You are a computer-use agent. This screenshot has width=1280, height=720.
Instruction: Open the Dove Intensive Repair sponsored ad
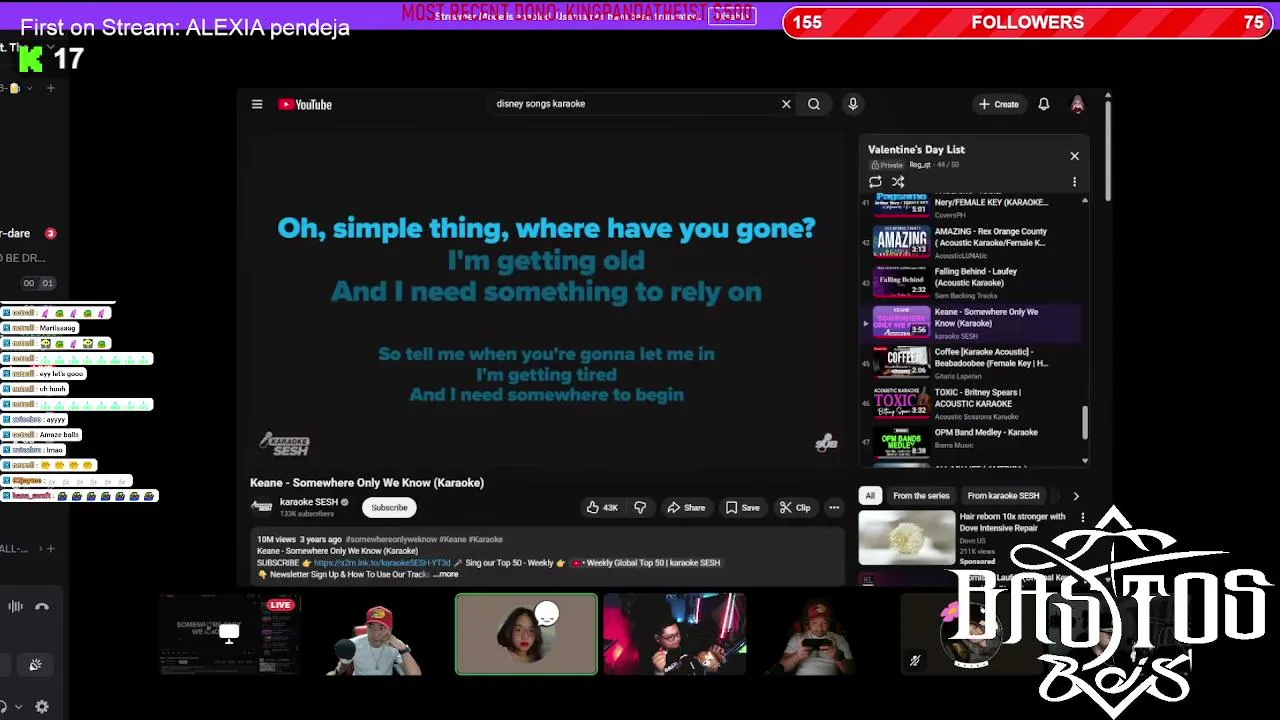[x=968, y=538]
